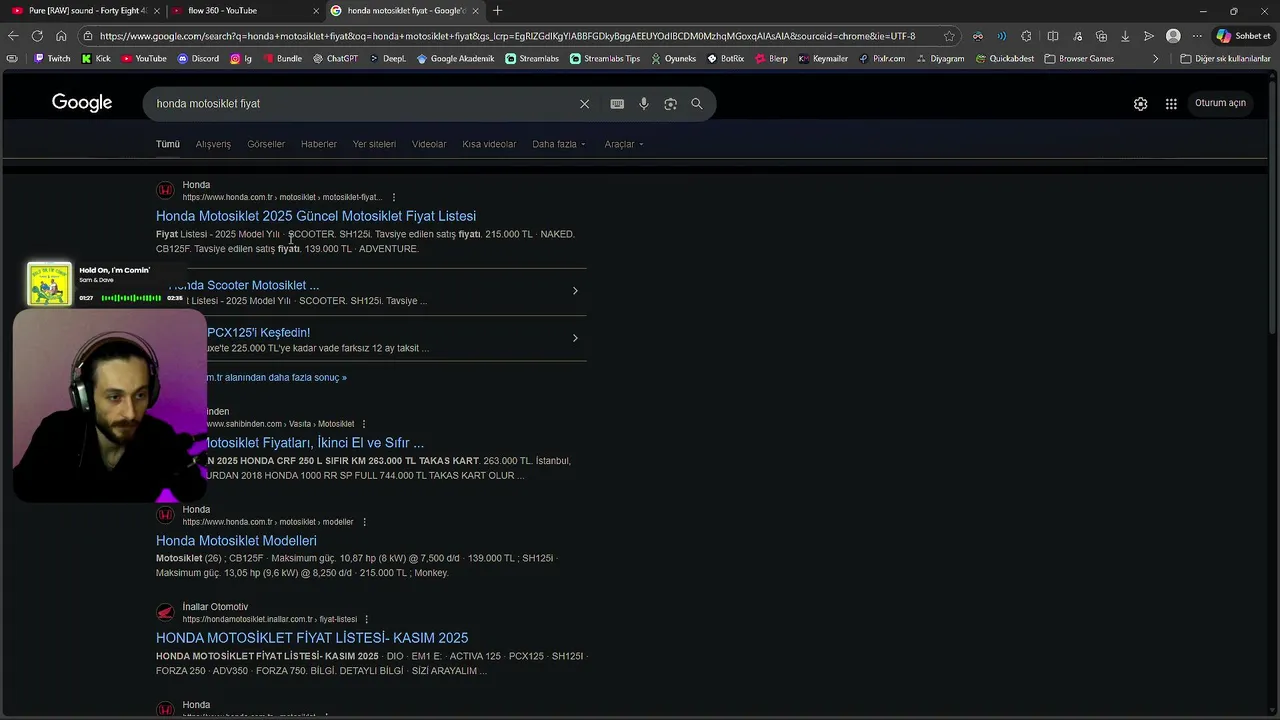Expand Honda Scooter Motosiklet sitelink arrow
Image resolution: width=1280 pixels, height=720 pixels.
tap(575, 291)
